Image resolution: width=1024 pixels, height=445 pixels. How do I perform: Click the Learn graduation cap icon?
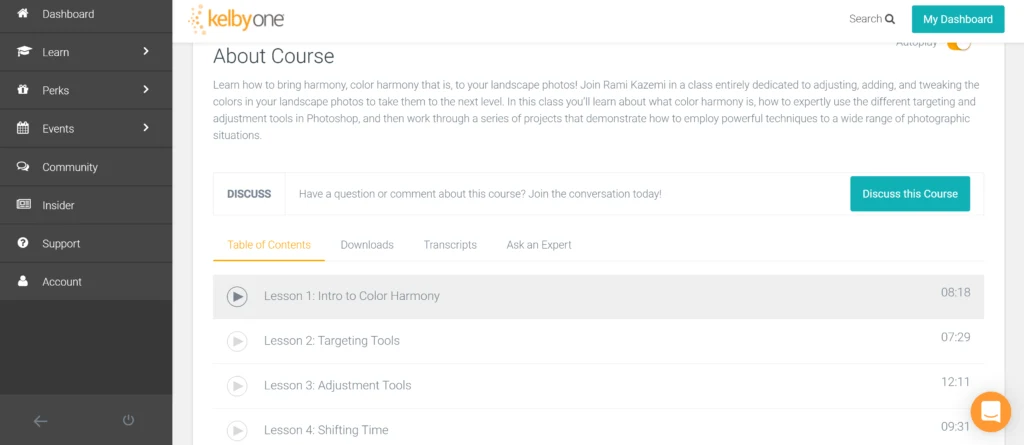click(x=24, y=52)
